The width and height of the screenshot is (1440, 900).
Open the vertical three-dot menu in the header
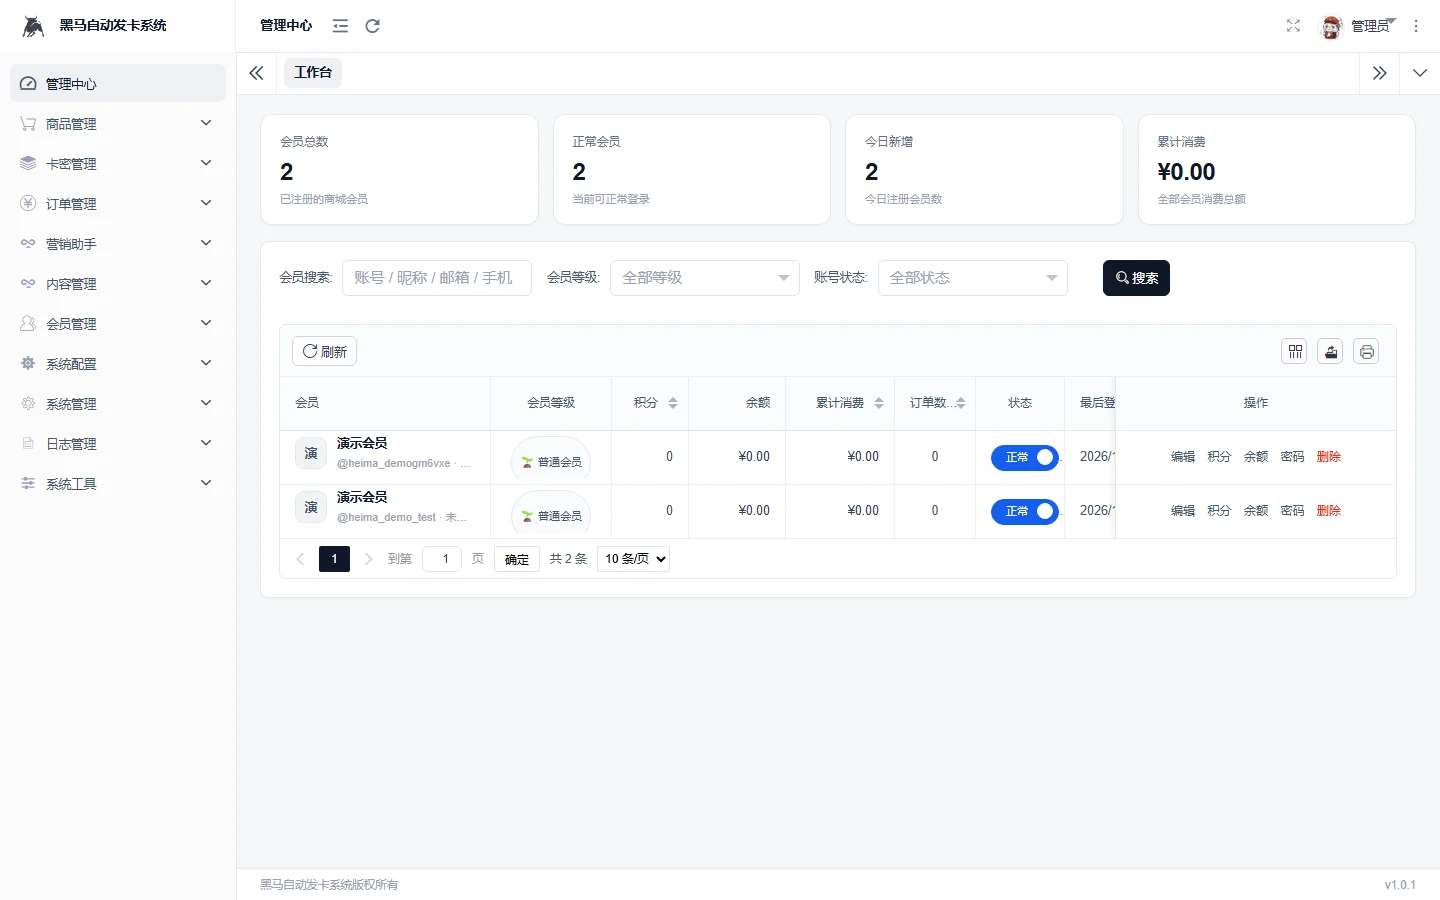pyautogui.click(x=1416, y=26)
